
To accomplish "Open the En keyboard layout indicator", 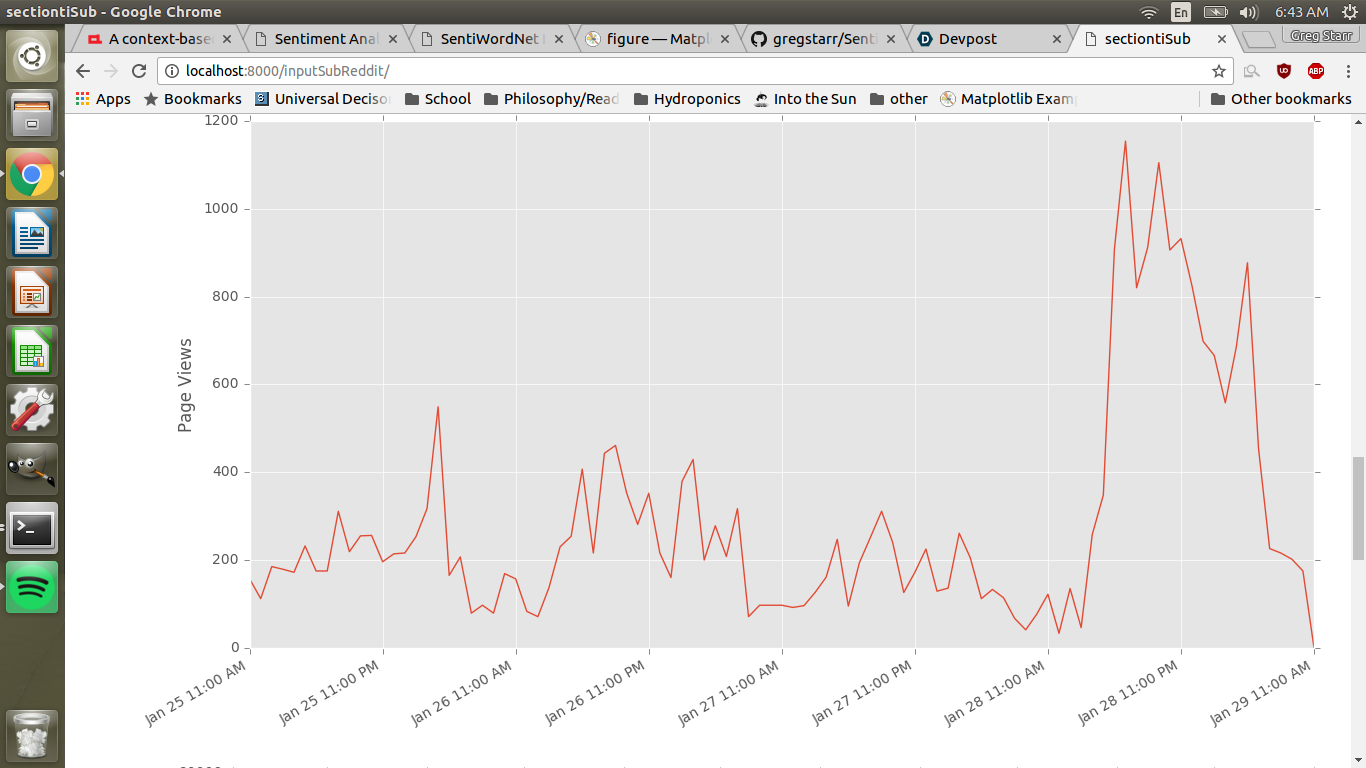I will click(1181, 12).
